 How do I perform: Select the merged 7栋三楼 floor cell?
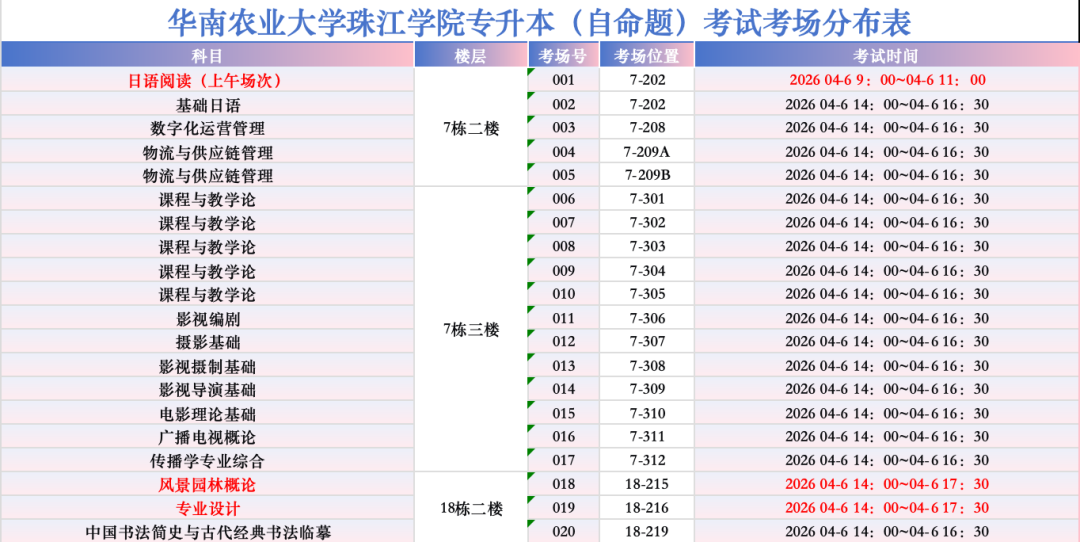tap(470, 329)
